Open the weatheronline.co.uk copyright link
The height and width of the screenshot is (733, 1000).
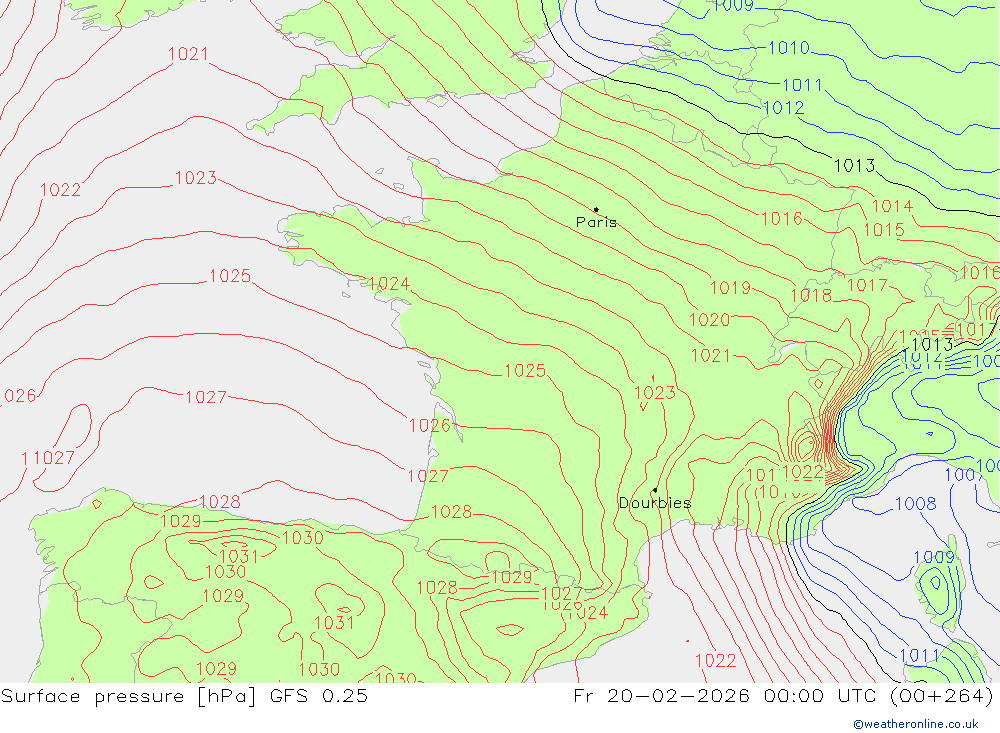coord(916,724)
